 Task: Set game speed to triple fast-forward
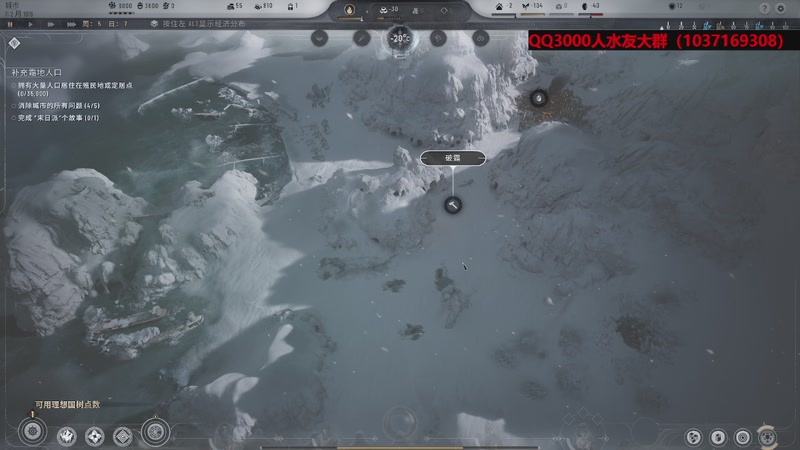[71, 24]
